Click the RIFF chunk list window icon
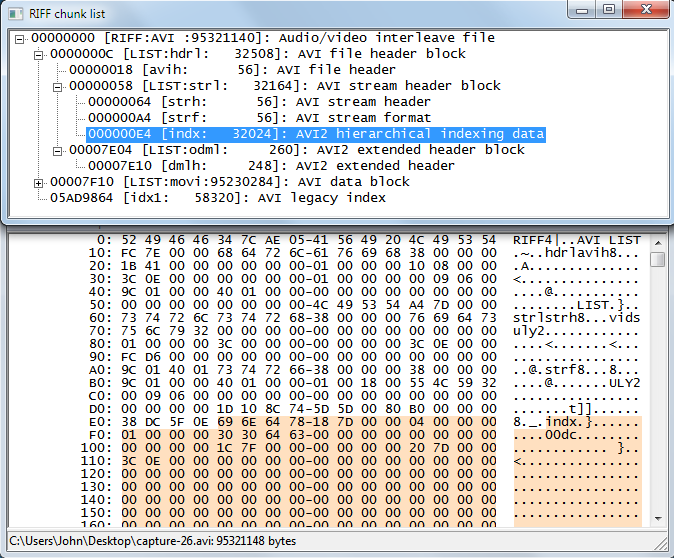674x558 pixels. 16,14
